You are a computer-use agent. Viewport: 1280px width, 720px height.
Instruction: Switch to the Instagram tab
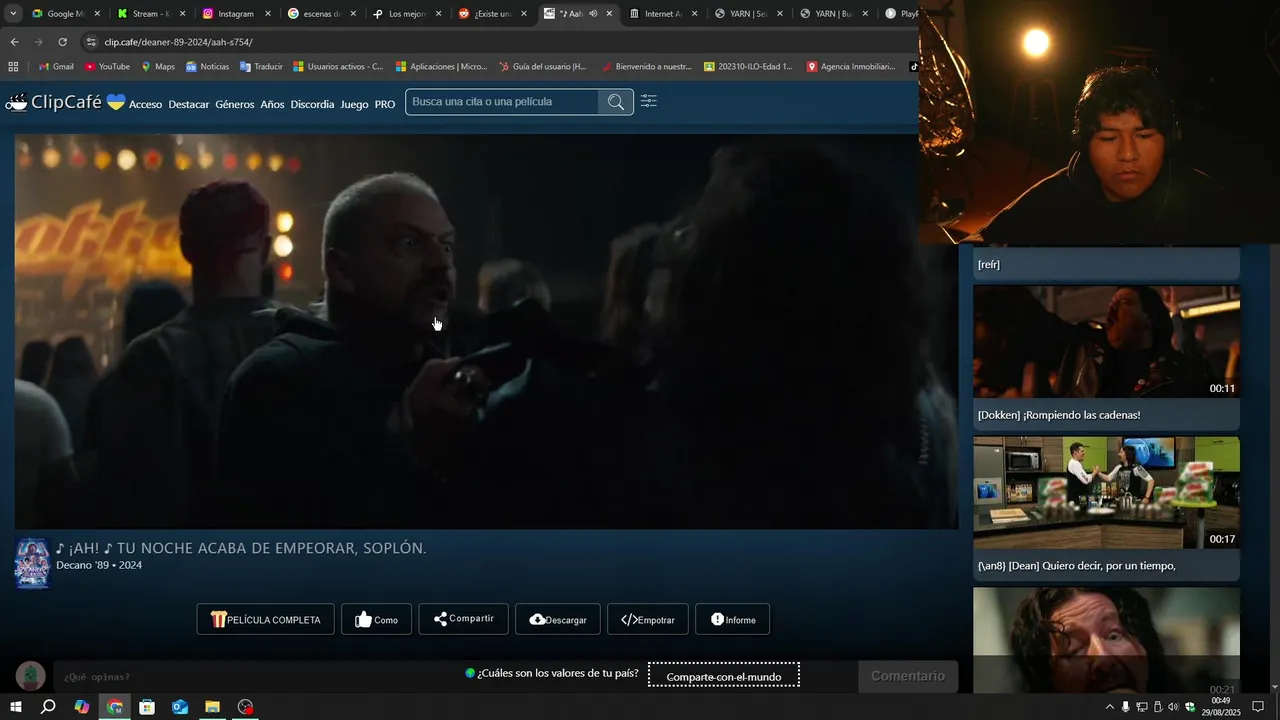[236, 14]
